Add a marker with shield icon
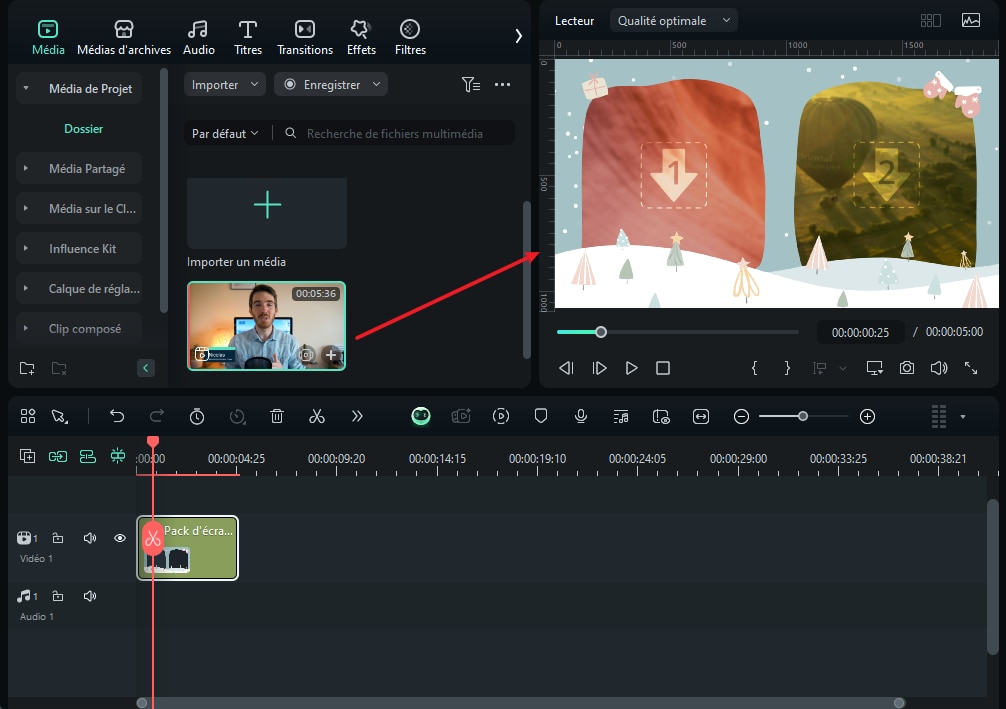This screenshot has height=709, width=1006. [541, 416]
